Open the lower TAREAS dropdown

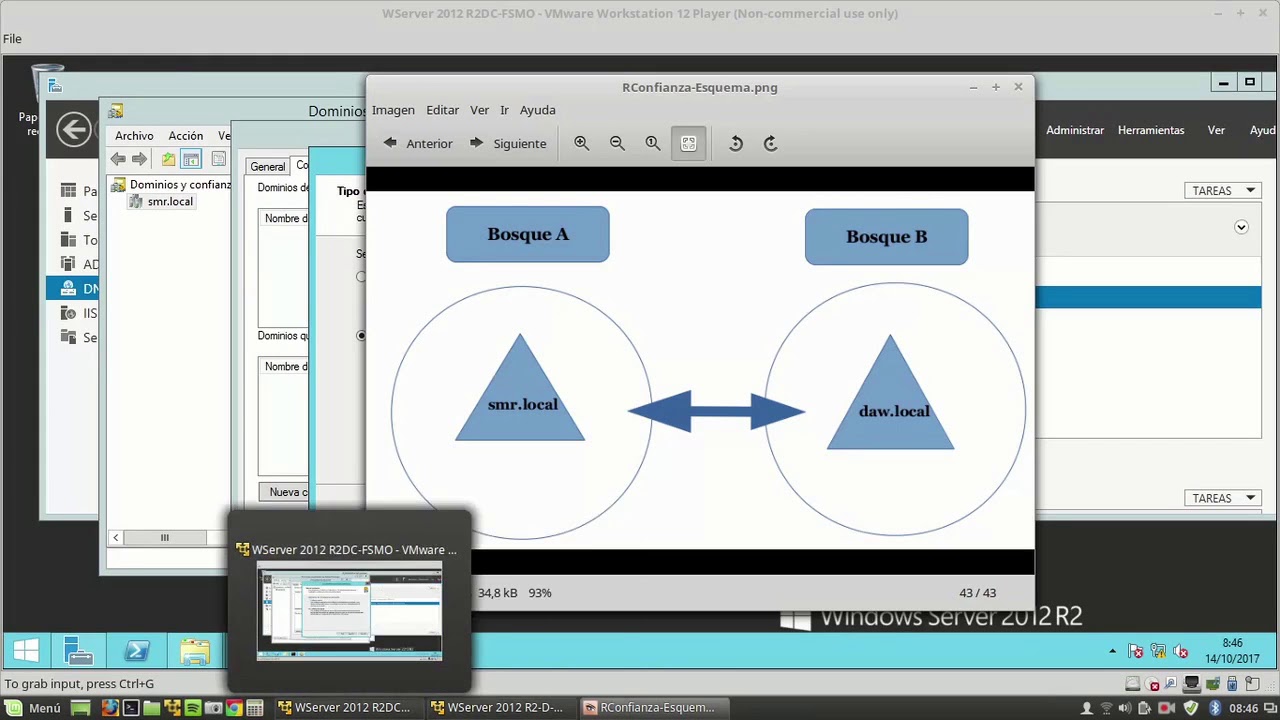pyautogui.click(x=1223, y=498)
